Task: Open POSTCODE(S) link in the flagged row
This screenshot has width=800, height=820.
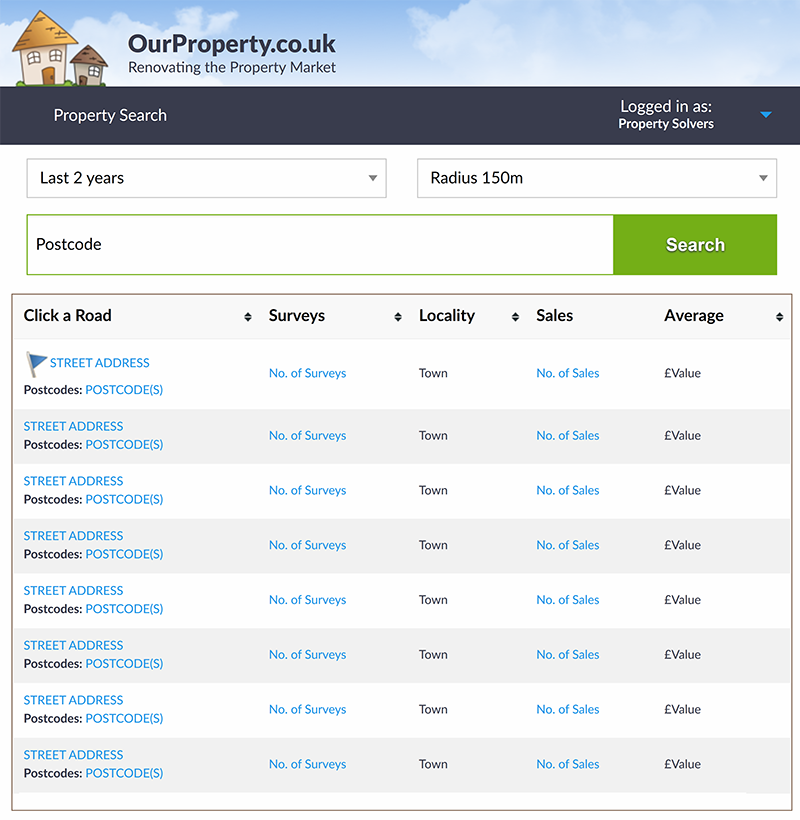Action: pos(124,390)
